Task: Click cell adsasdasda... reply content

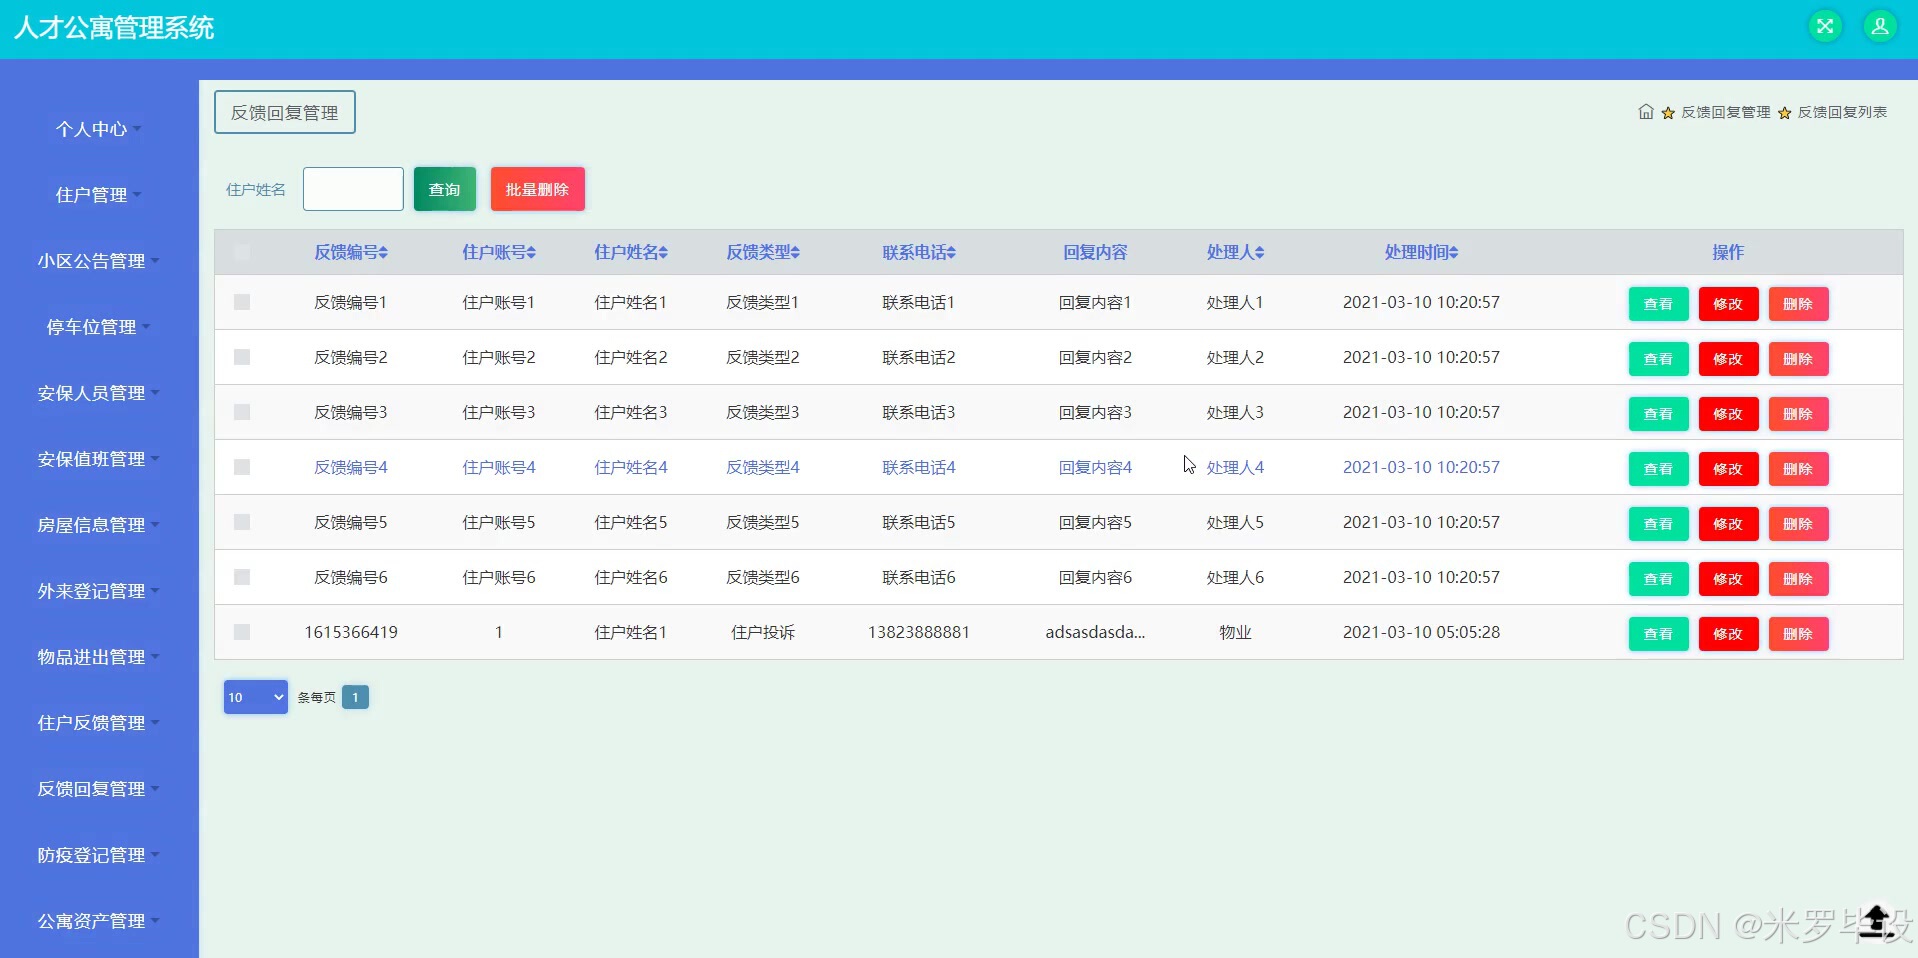Action: pos(1095,632)
